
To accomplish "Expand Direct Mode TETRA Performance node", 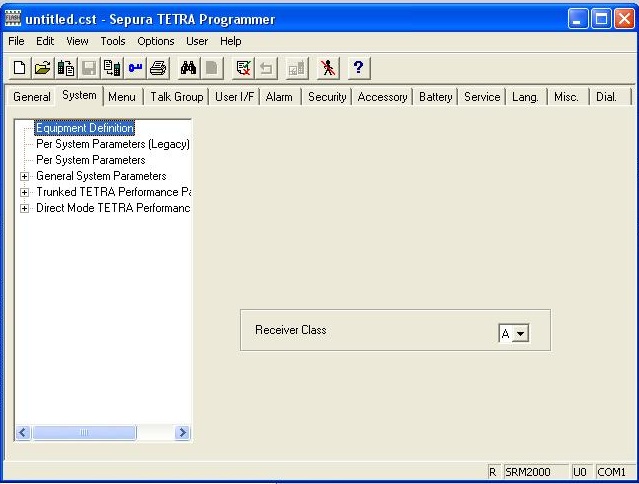I will (24, 209).
